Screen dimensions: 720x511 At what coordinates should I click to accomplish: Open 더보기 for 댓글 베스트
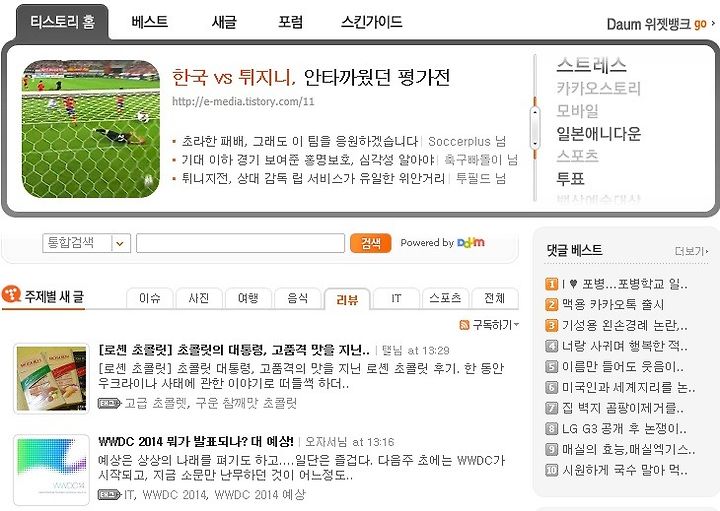pos(692,251)
